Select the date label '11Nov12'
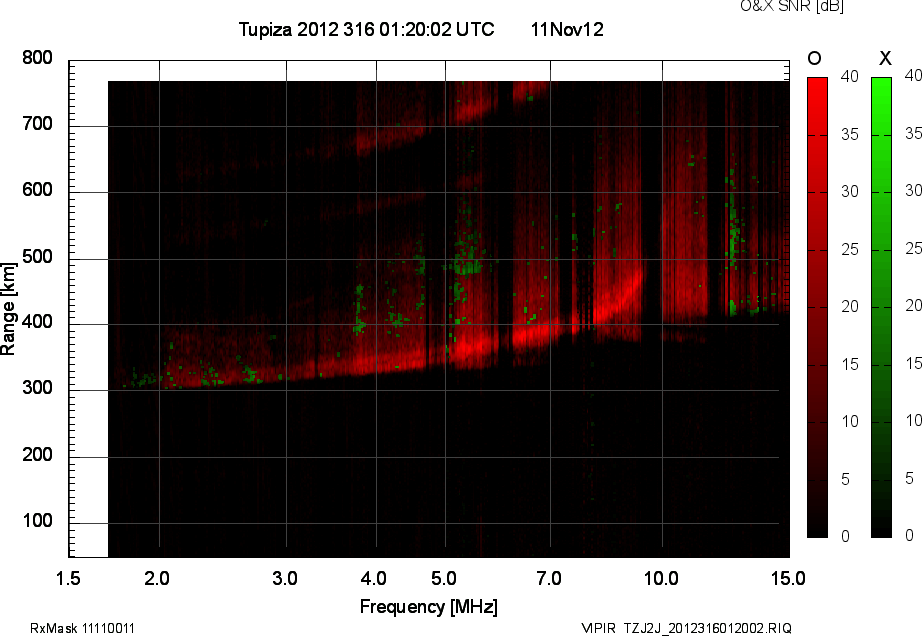Screen dimensions: 922x636 point(567,29)
